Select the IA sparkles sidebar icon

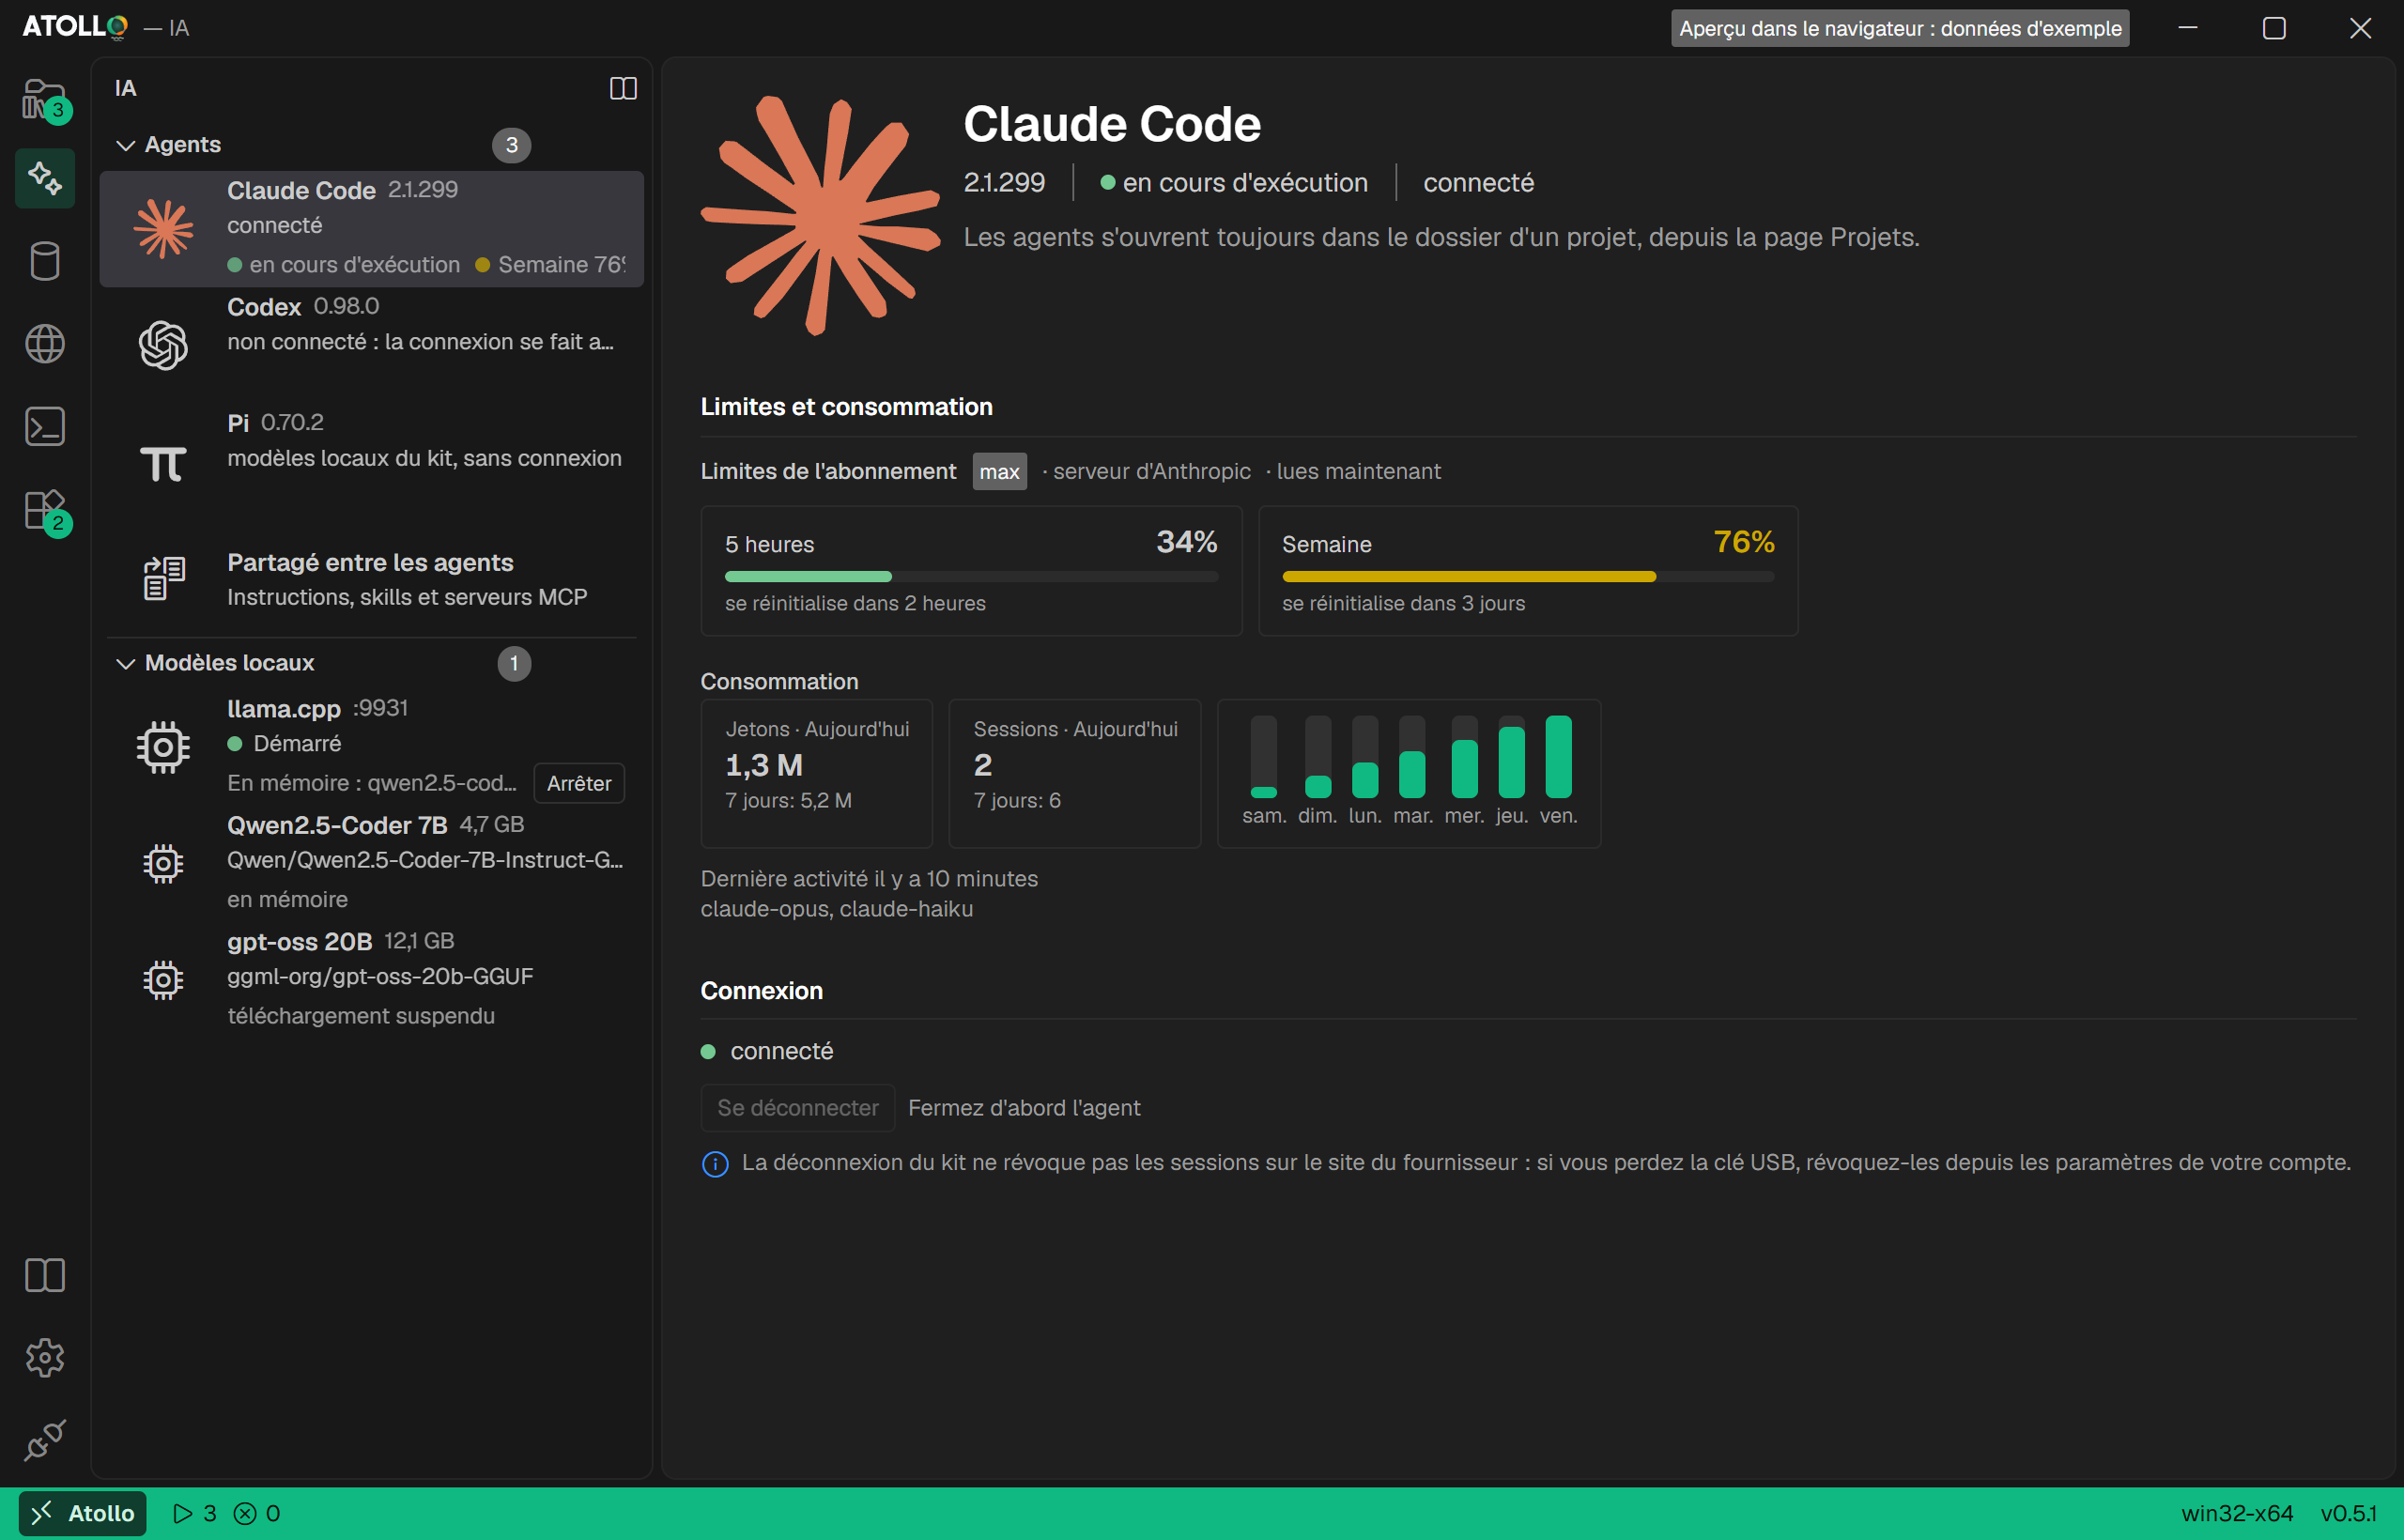point(45,178)
